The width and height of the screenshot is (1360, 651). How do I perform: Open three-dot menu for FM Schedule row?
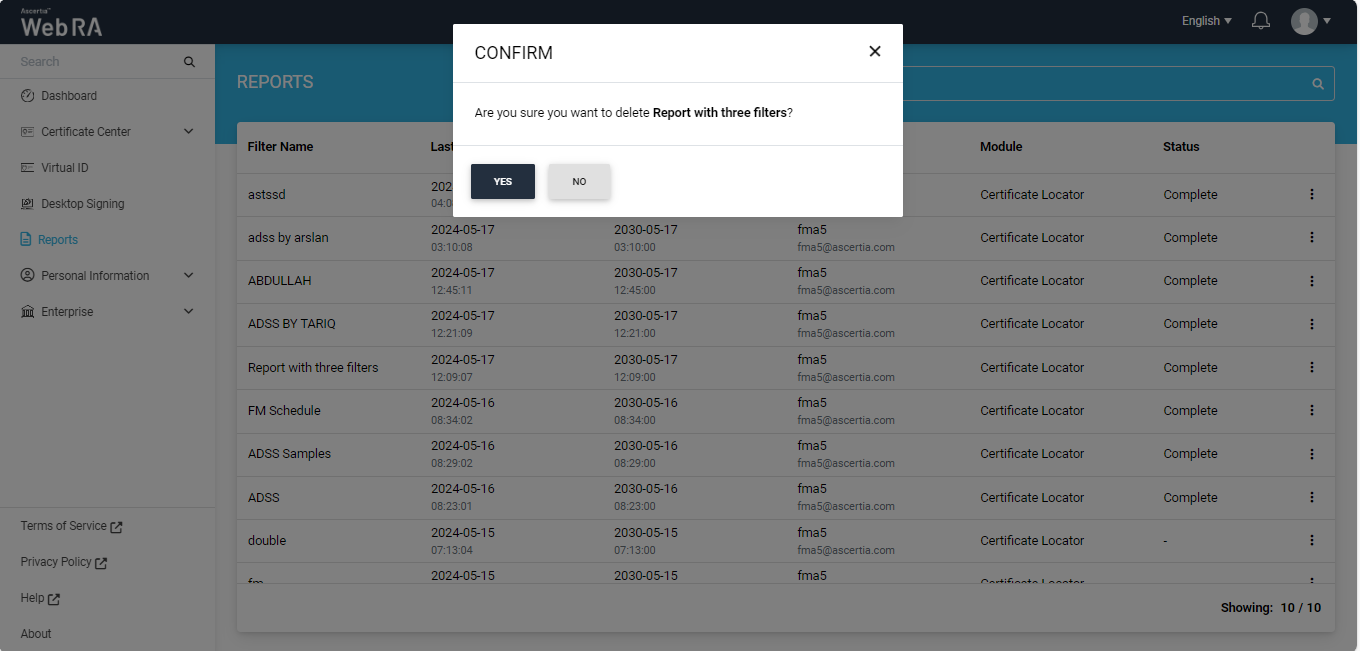[x=1312, y=411]
